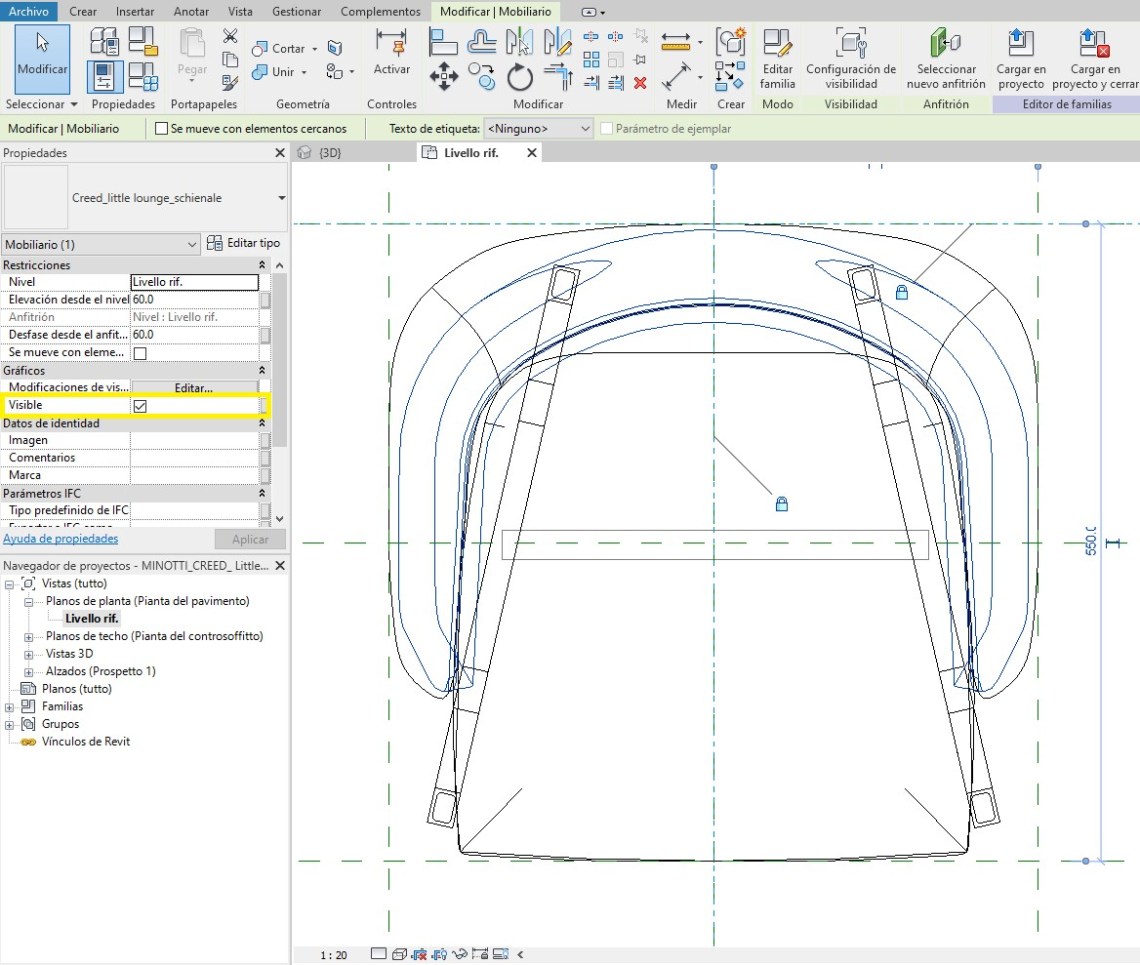Viewport: 1140px width, 965px height.
Task: Uncheck the Visible checkbox in properties
Action: [x=140, y=406]
